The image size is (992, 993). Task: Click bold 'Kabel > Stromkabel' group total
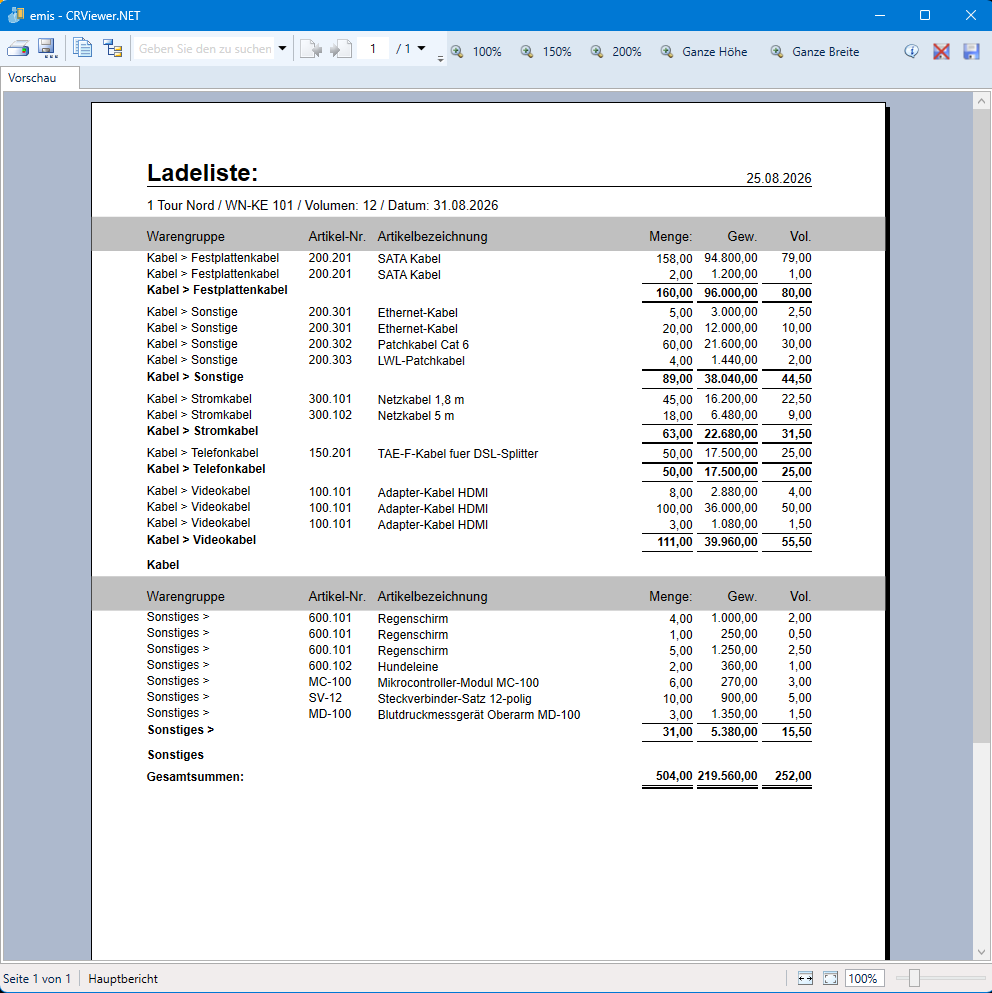(x=203, y=431)
